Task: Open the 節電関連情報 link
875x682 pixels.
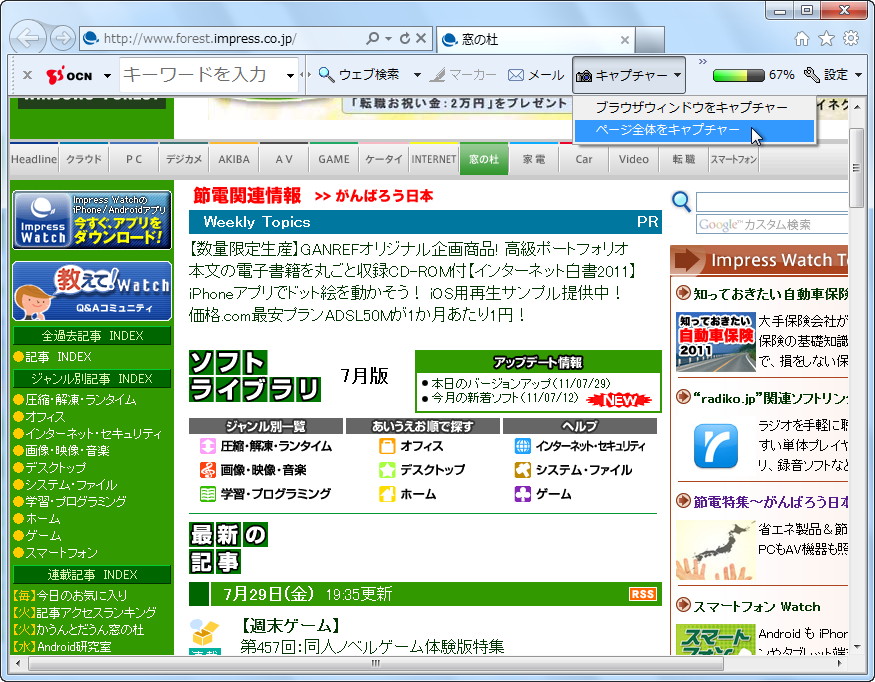Action: (x=247, y=195)
